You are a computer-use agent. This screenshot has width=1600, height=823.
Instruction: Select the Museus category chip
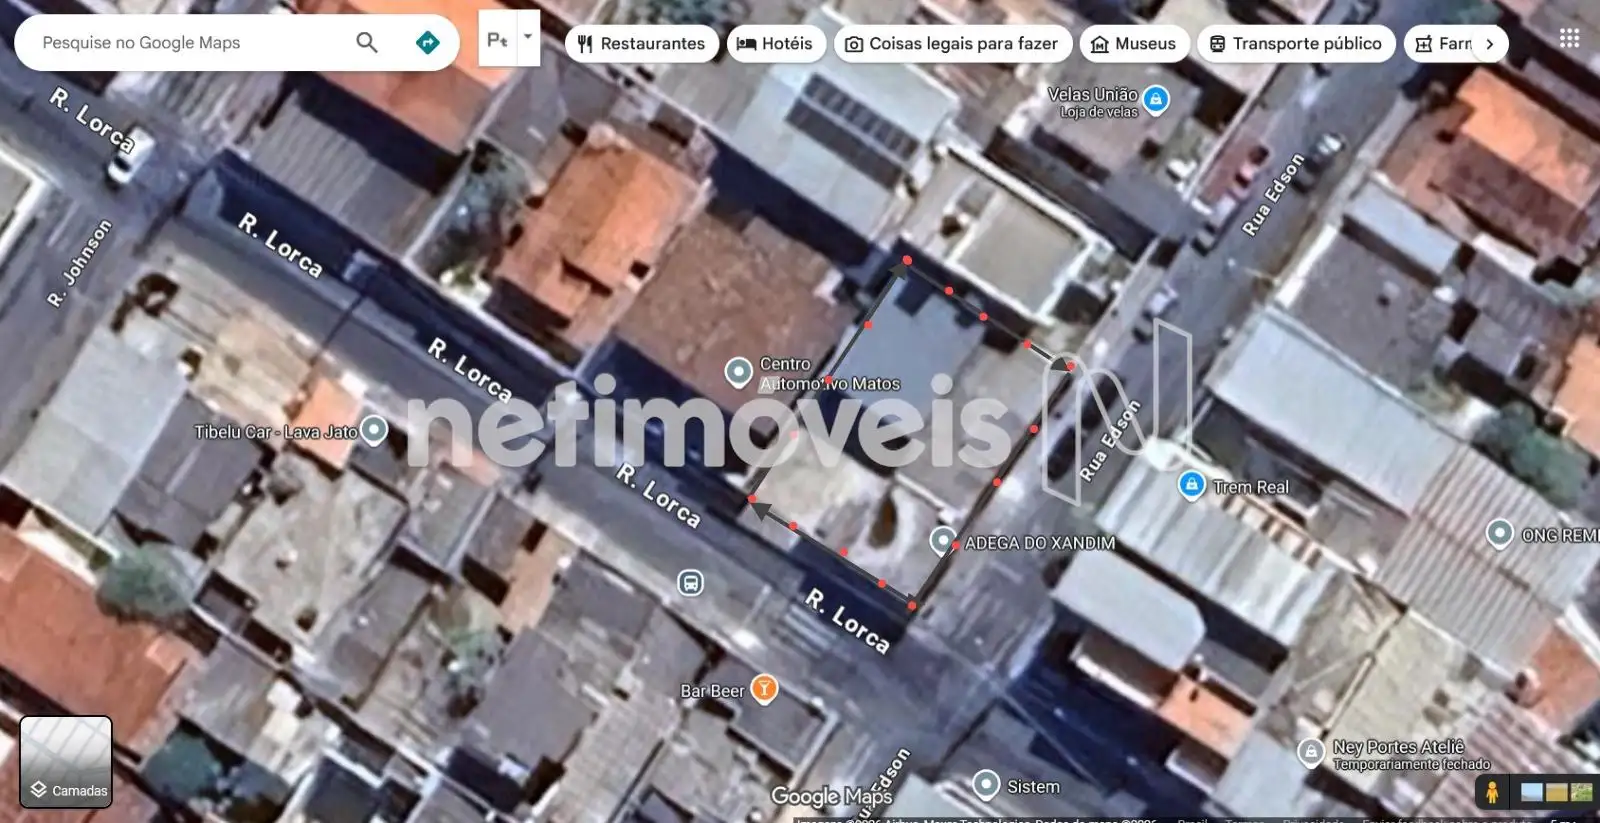(x=1134, y=44)
